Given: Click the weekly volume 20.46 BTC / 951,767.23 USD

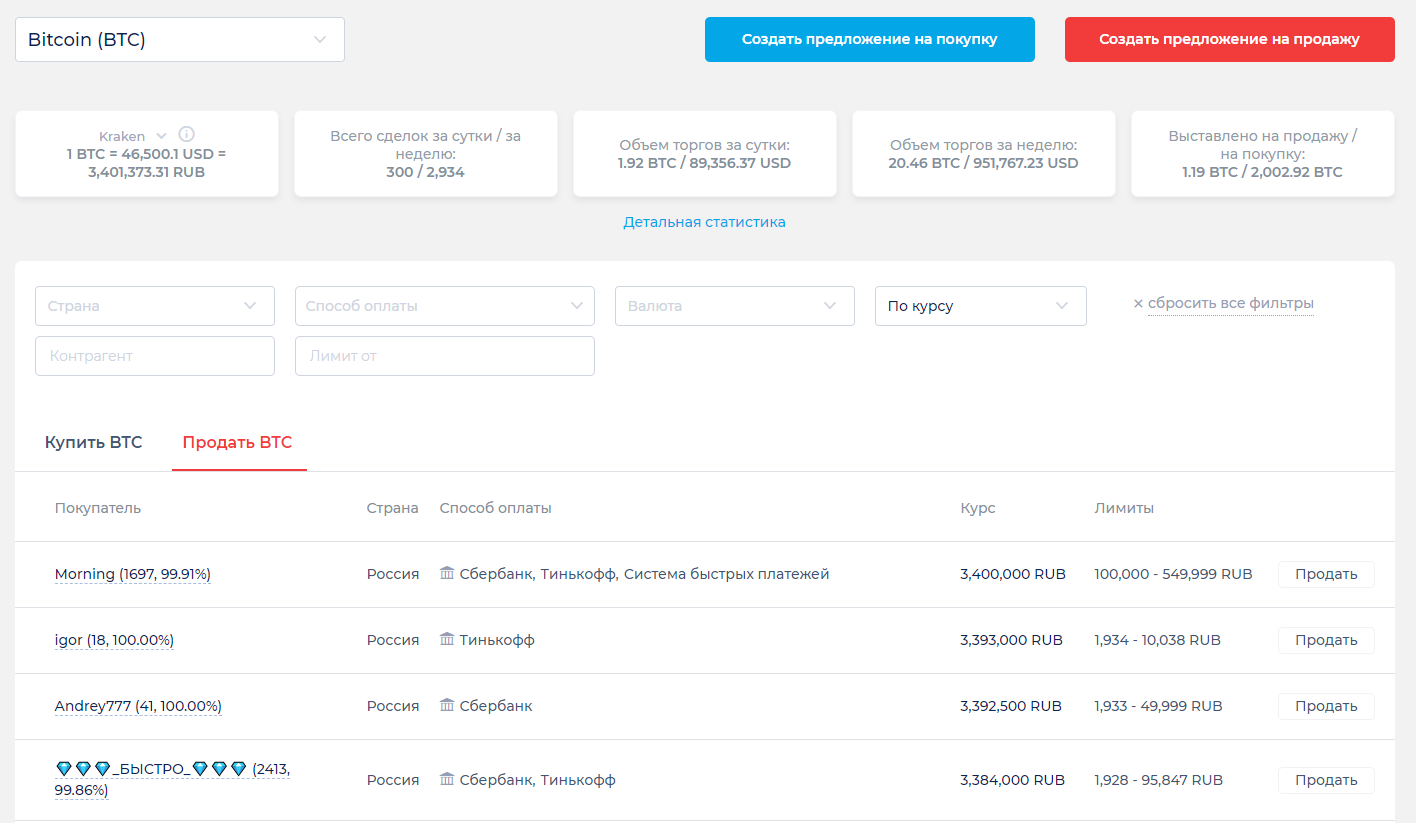Looking at the screenshot, I should [984, 163].
